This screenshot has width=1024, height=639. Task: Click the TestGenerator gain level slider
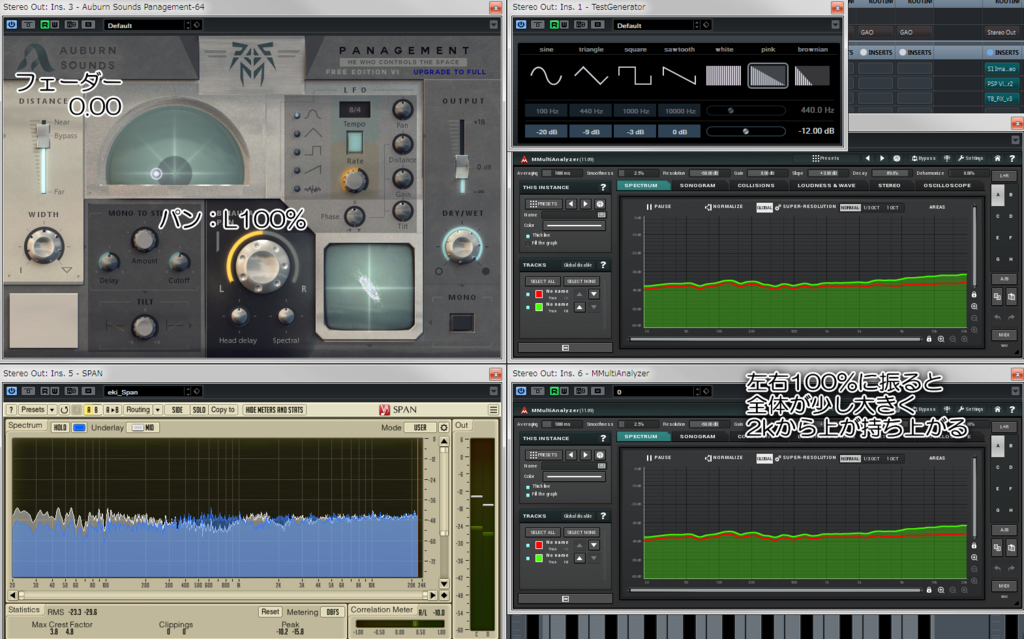tap(745, 131)
